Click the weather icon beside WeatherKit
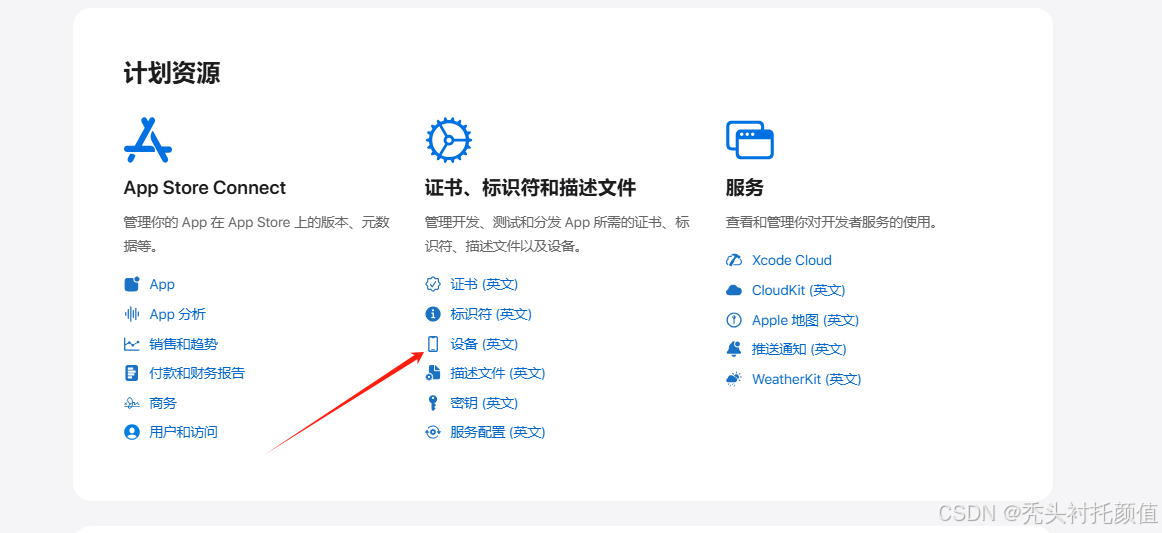The image size is (1162, 533). coord(734,379)
